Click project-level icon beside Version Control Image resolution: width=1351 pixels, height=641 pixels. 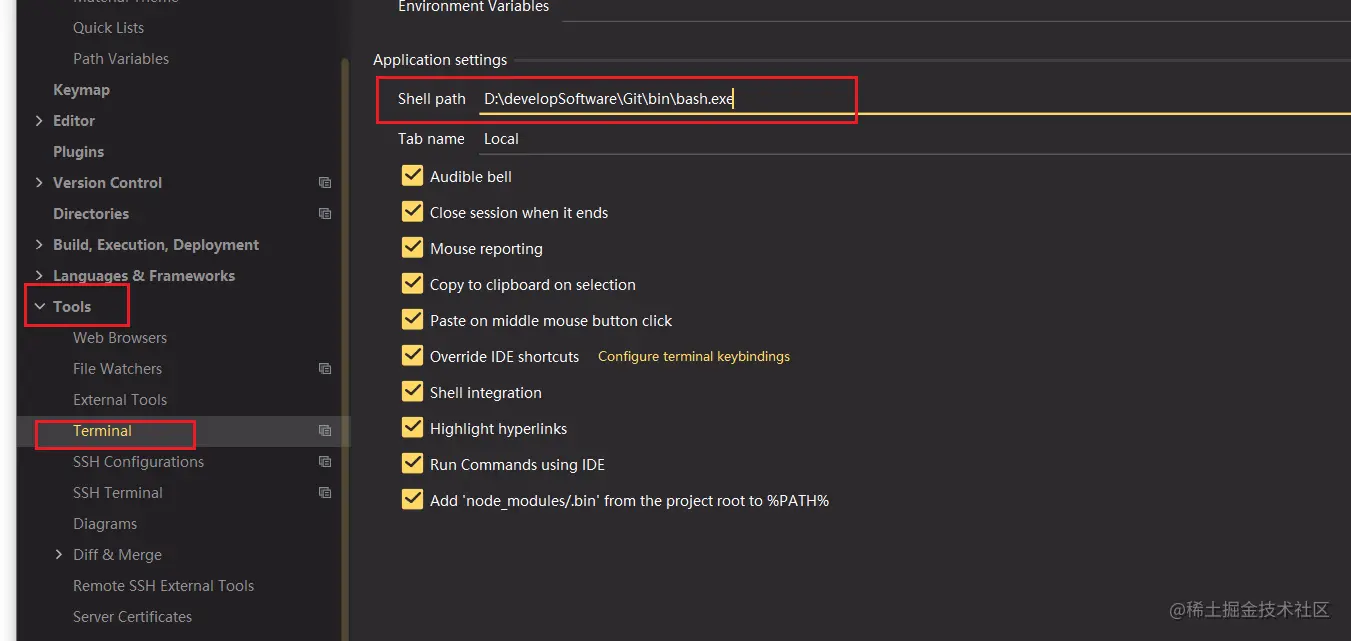click(325, 183)
